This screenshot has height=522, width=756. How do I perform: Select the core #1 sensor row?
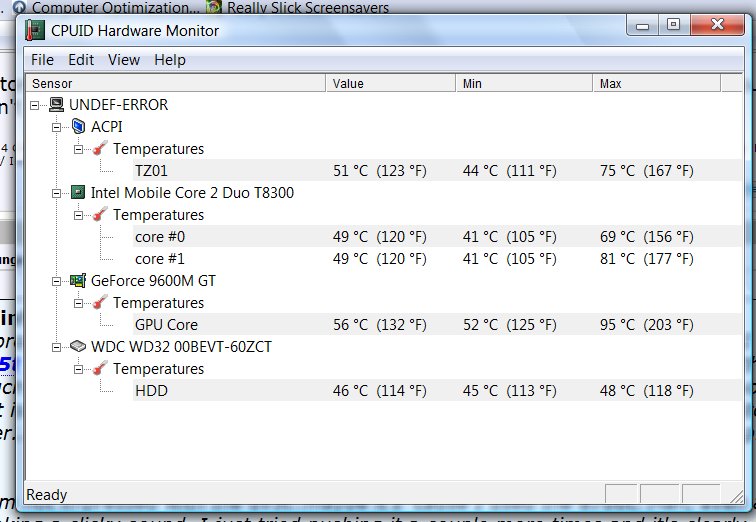pos(437,259)
